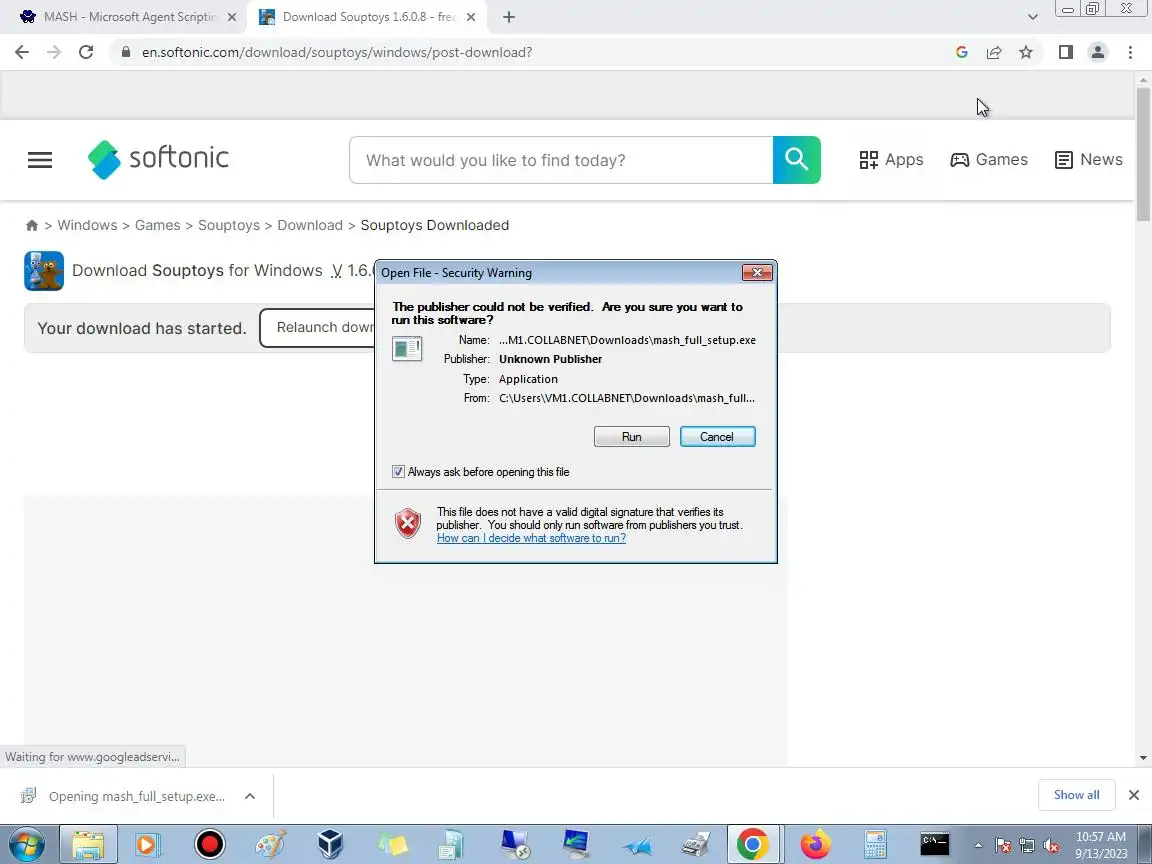Go back using the browser back arrow
Viewport: 1152px width, 864px height.
(22, 52)
